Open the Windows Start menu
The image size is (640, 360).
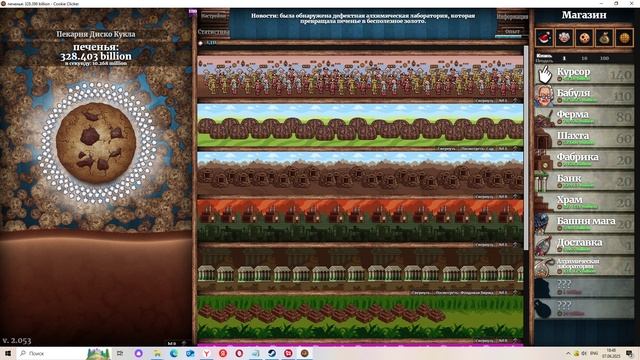point(7,353)
